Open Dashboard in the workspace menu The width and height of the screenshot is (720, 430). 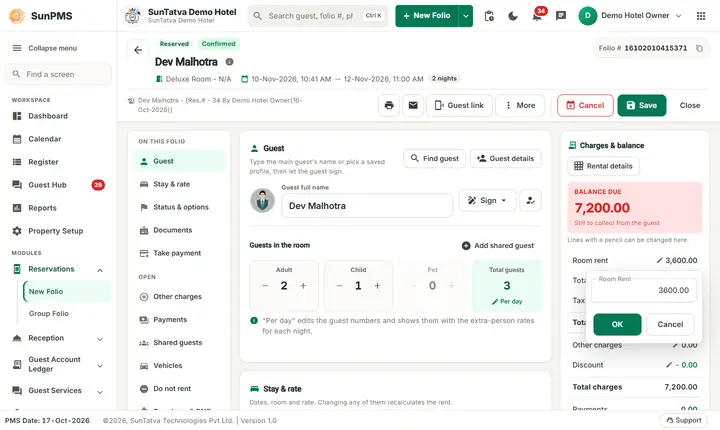tap(58, 116)
